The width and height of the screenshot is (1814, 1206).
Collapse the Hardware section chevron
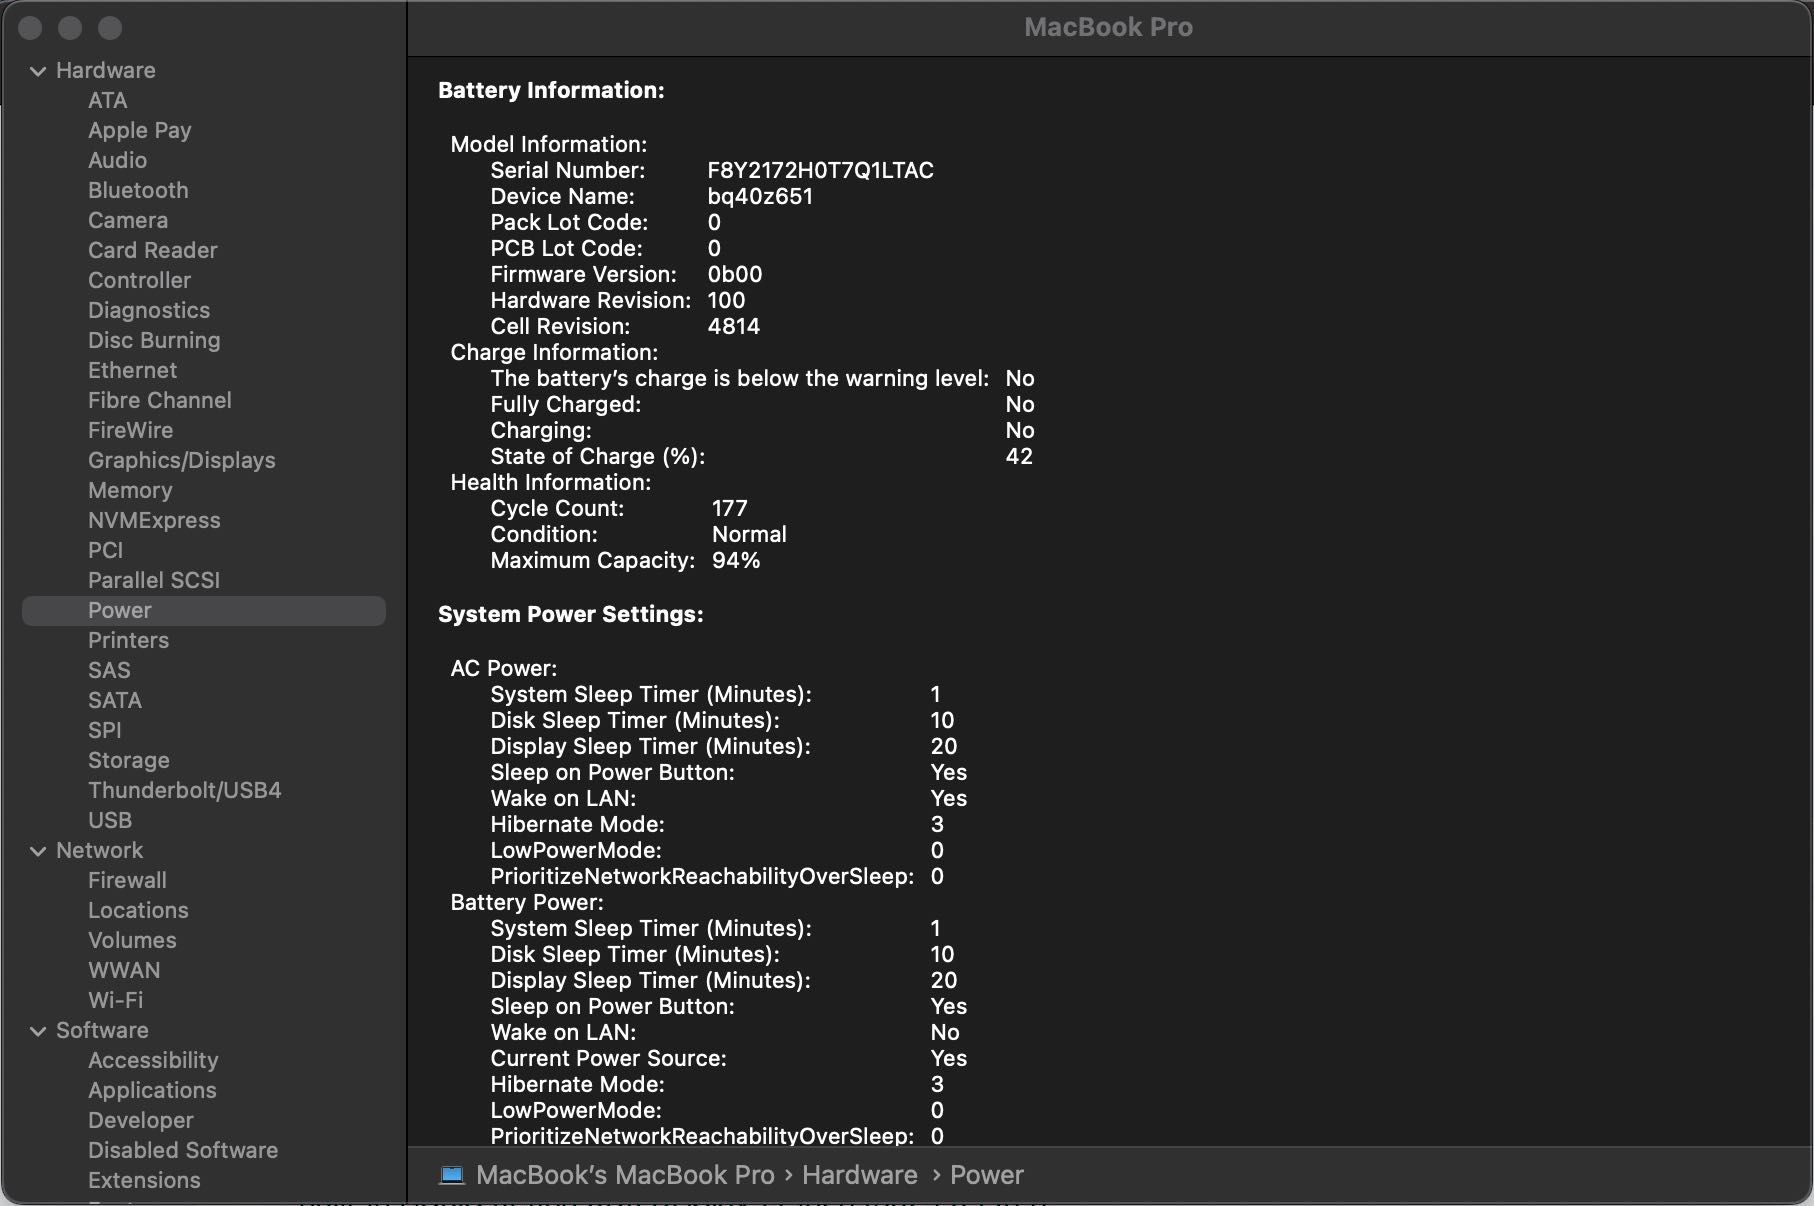pos(38,71)
